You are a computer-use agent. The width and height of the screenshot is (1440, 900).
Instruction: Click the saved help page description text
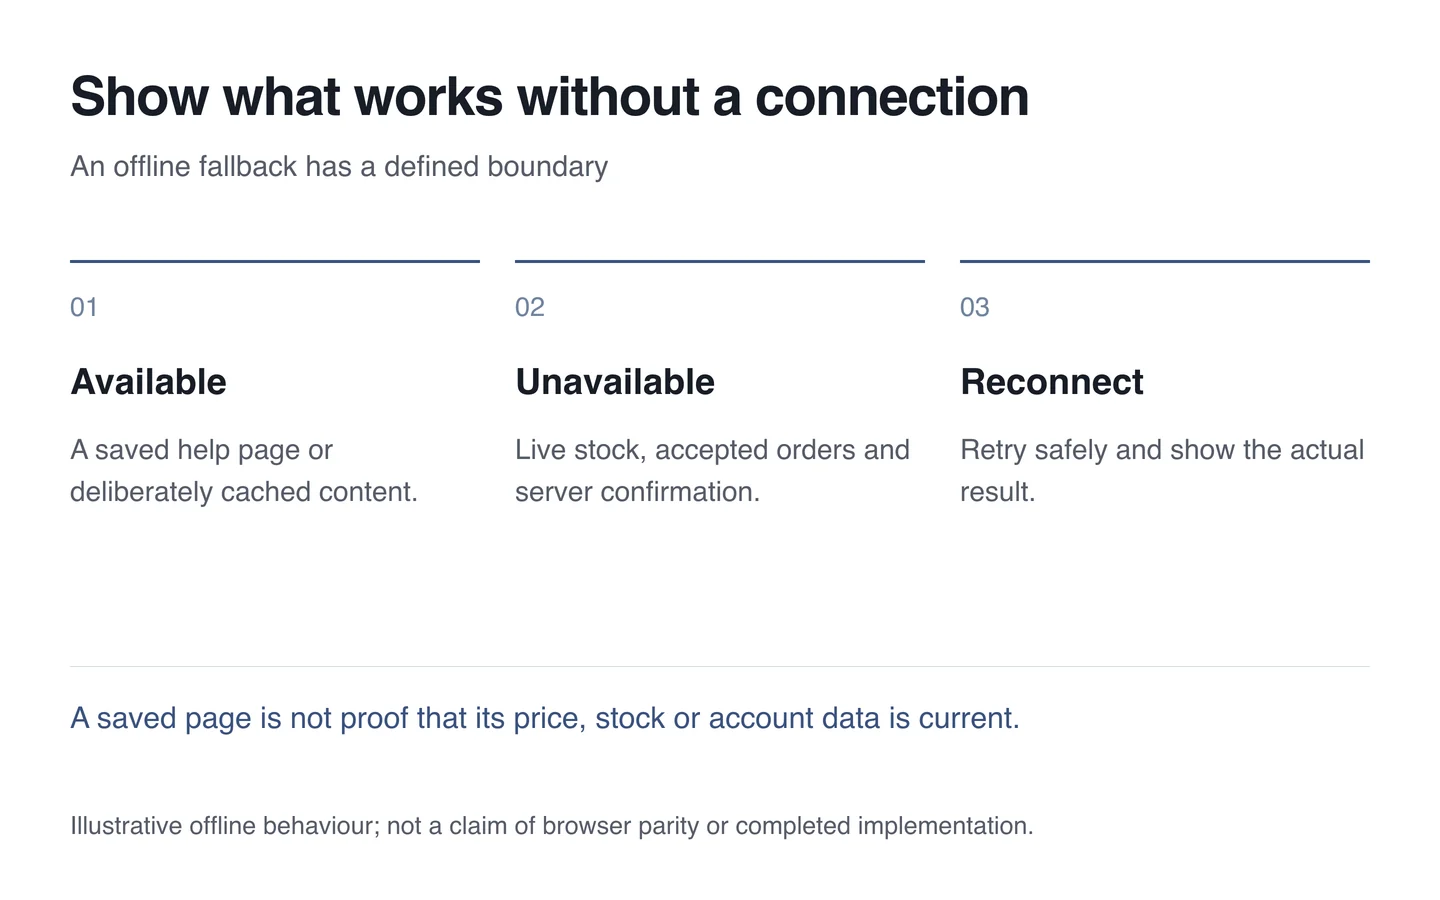coord(244,471)
